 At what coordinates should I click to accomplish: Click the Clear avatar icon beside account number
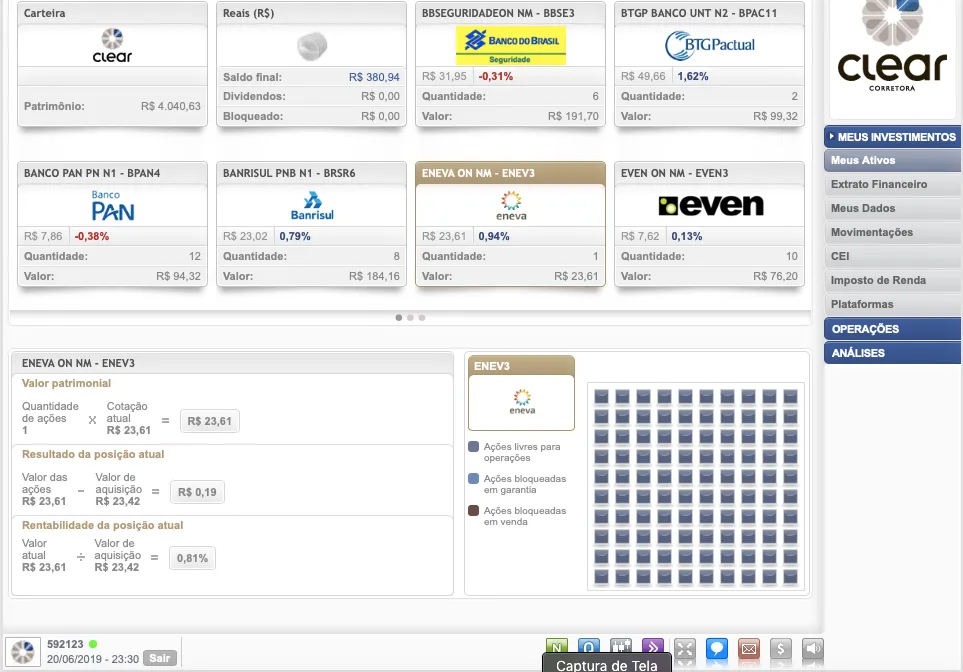pos(24,651)
